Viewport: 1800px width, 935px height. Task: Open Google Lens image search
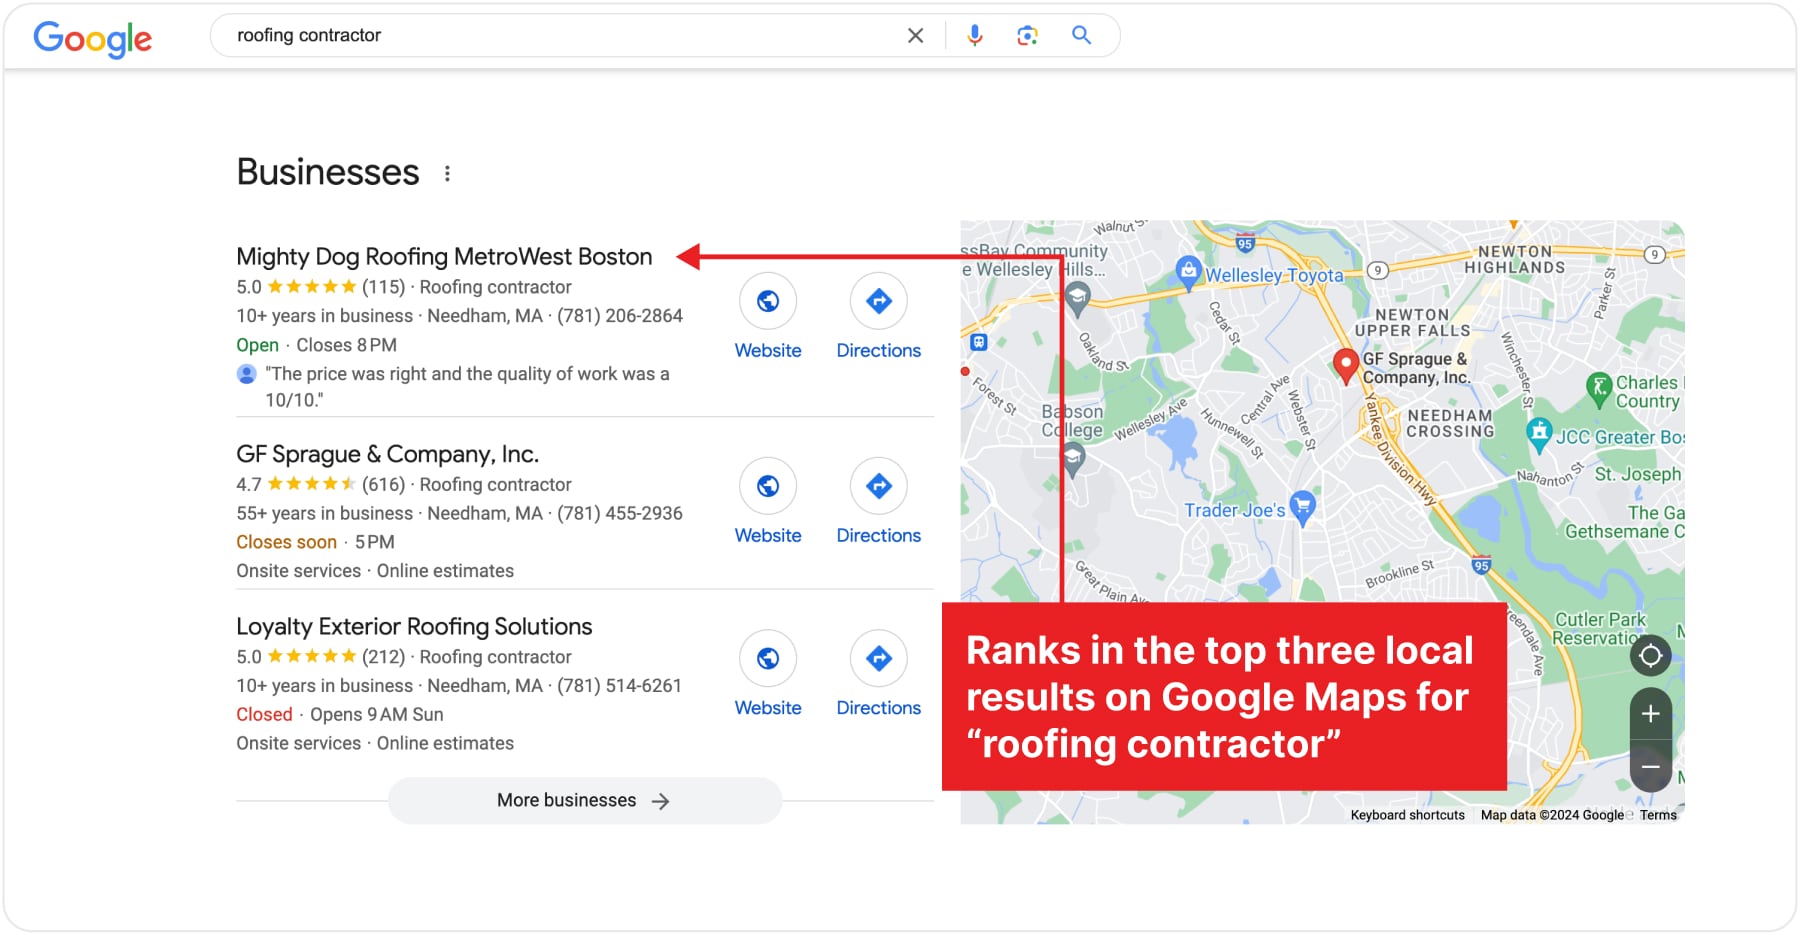tap(1027, 36)
